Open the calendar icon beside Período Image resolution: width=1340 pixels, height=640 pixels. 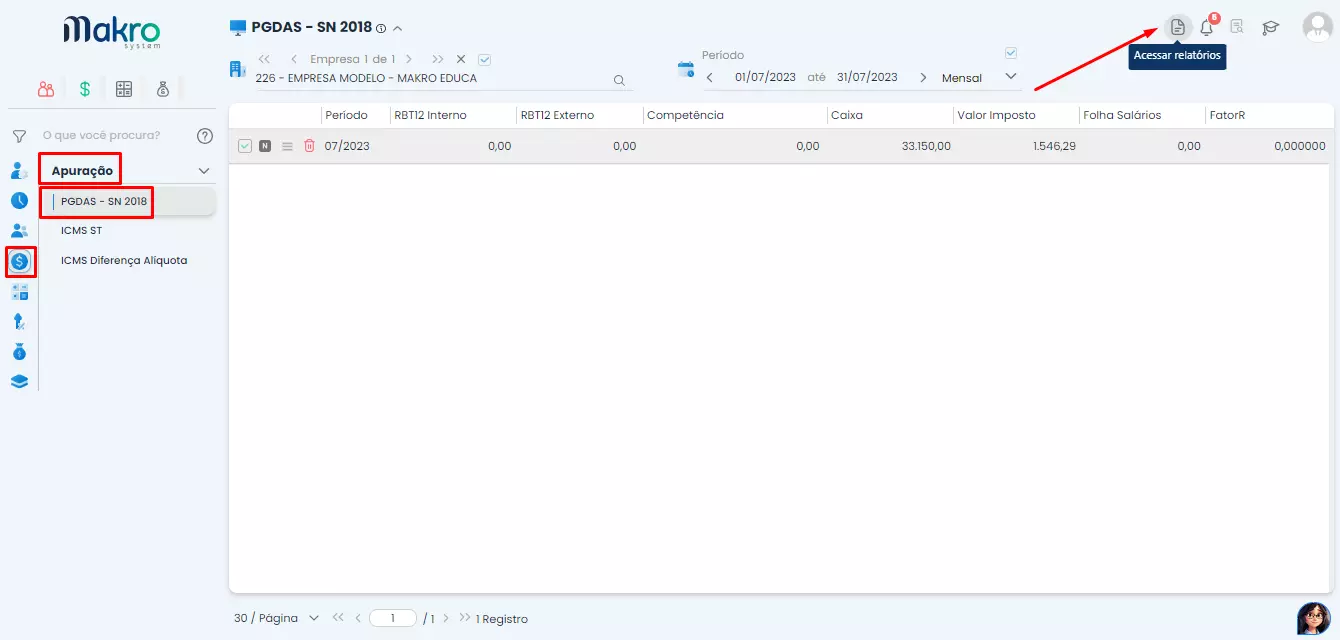[686, 69]
